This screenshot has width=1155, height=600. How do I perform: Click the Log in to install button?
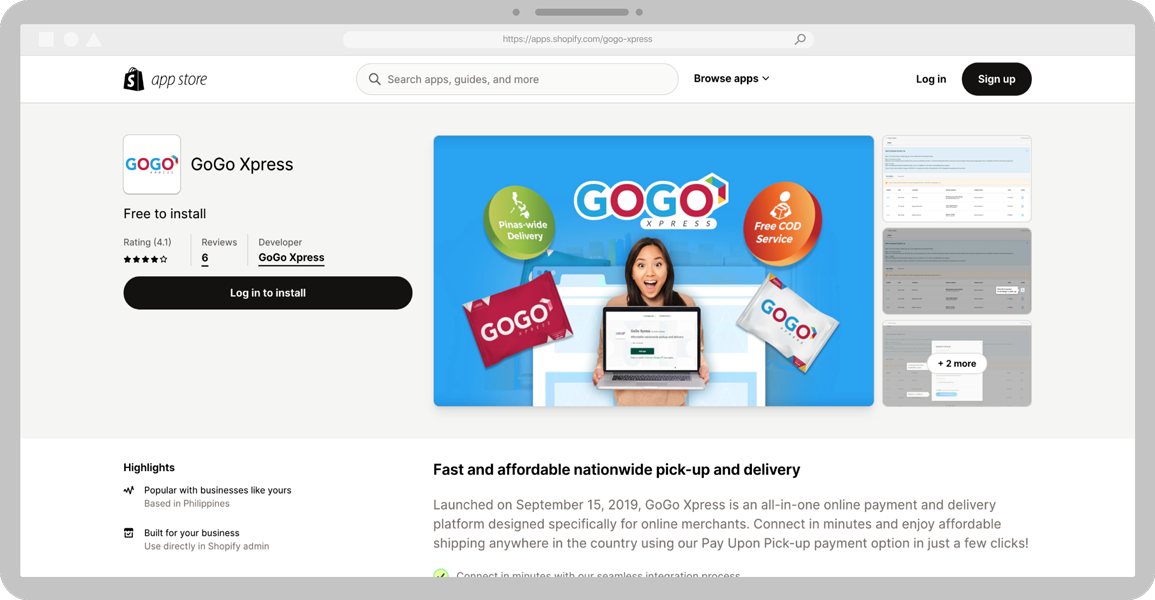(267, 293)
